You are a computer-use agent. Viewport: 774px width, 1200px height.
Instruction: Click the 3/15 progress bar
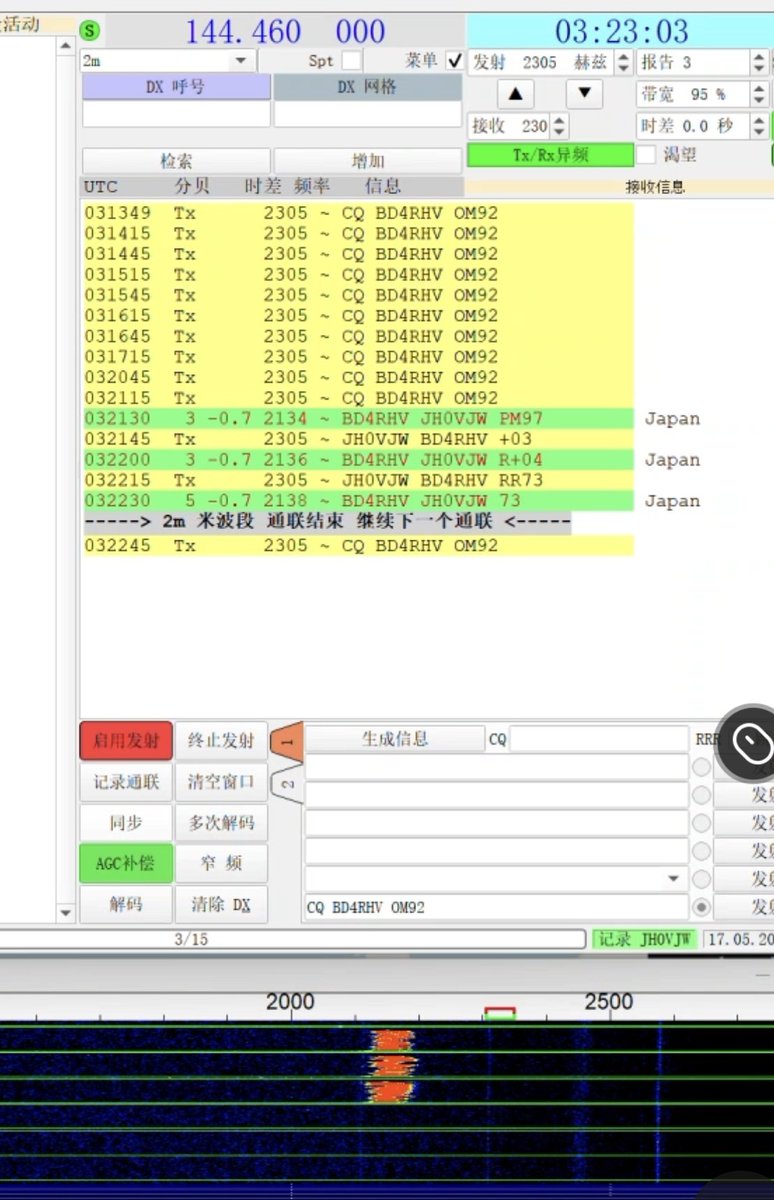[x=293, y=939]
